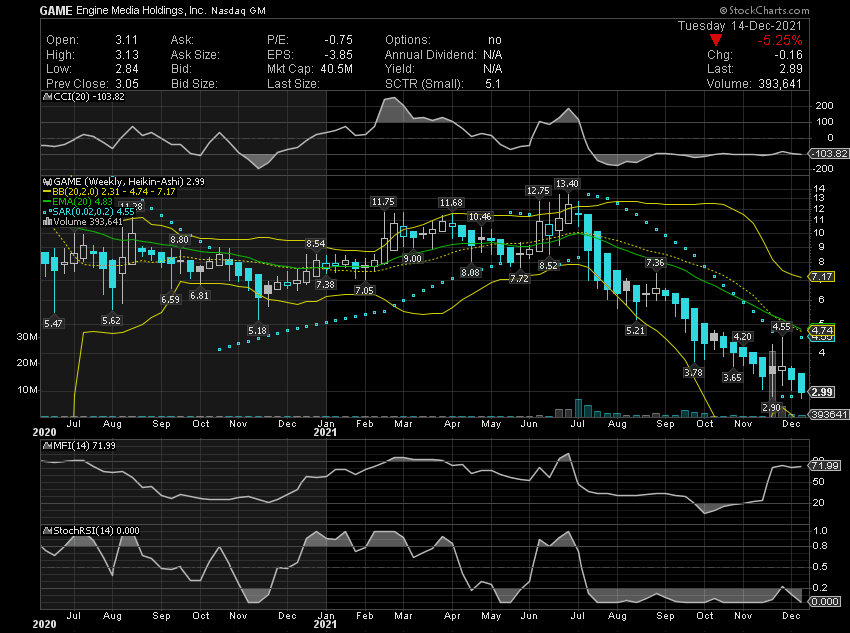Click the 3.65 price low label
850x633 pixels.
tap(732, 378)
